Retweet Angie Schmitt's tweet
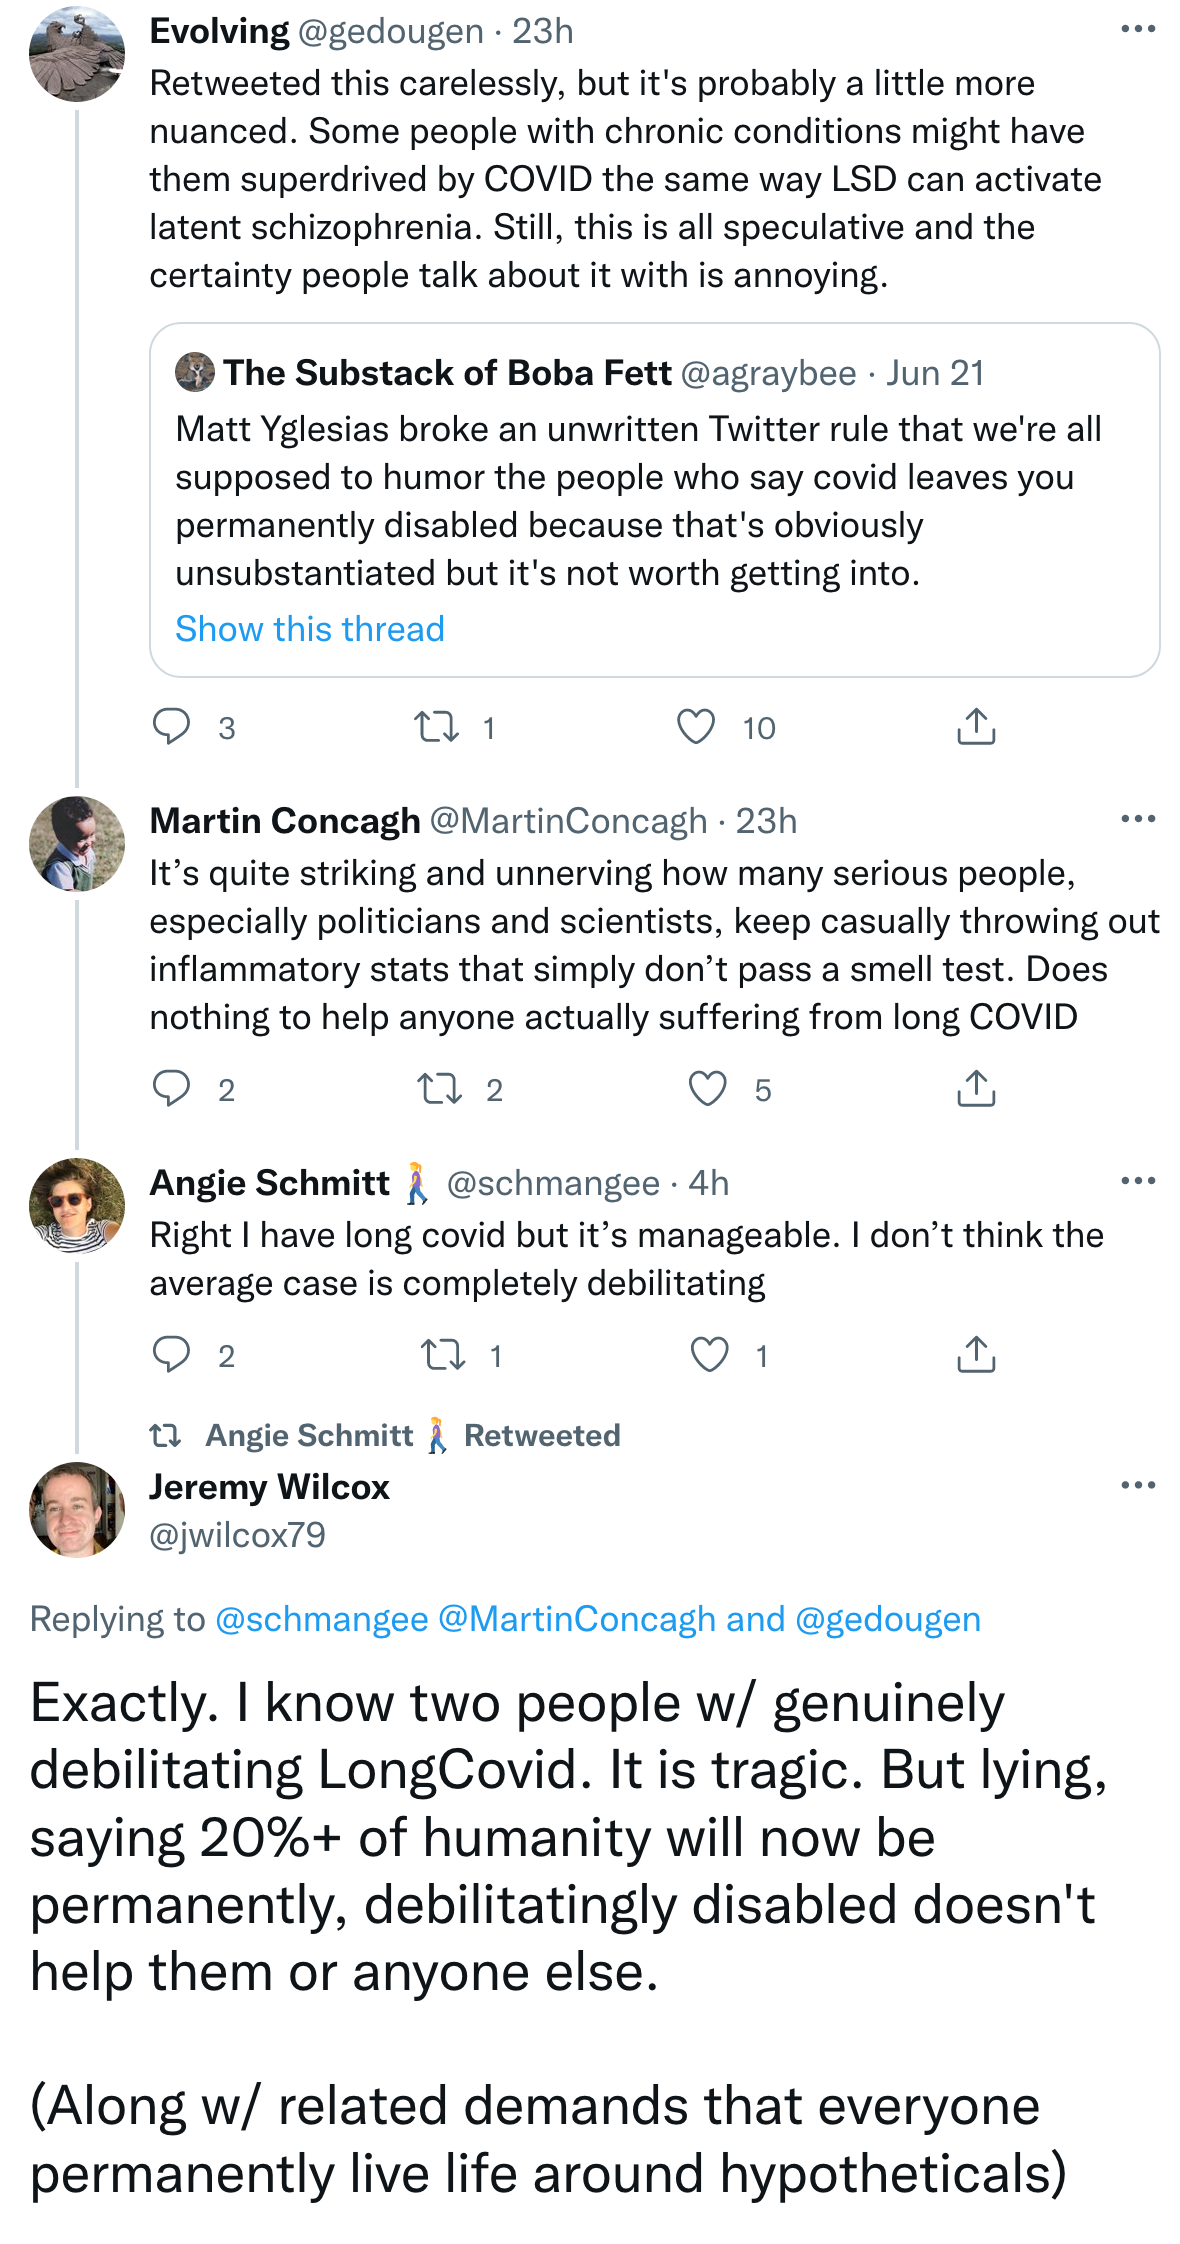Screen dimensions: 1180x2244 click(443, 1355)
